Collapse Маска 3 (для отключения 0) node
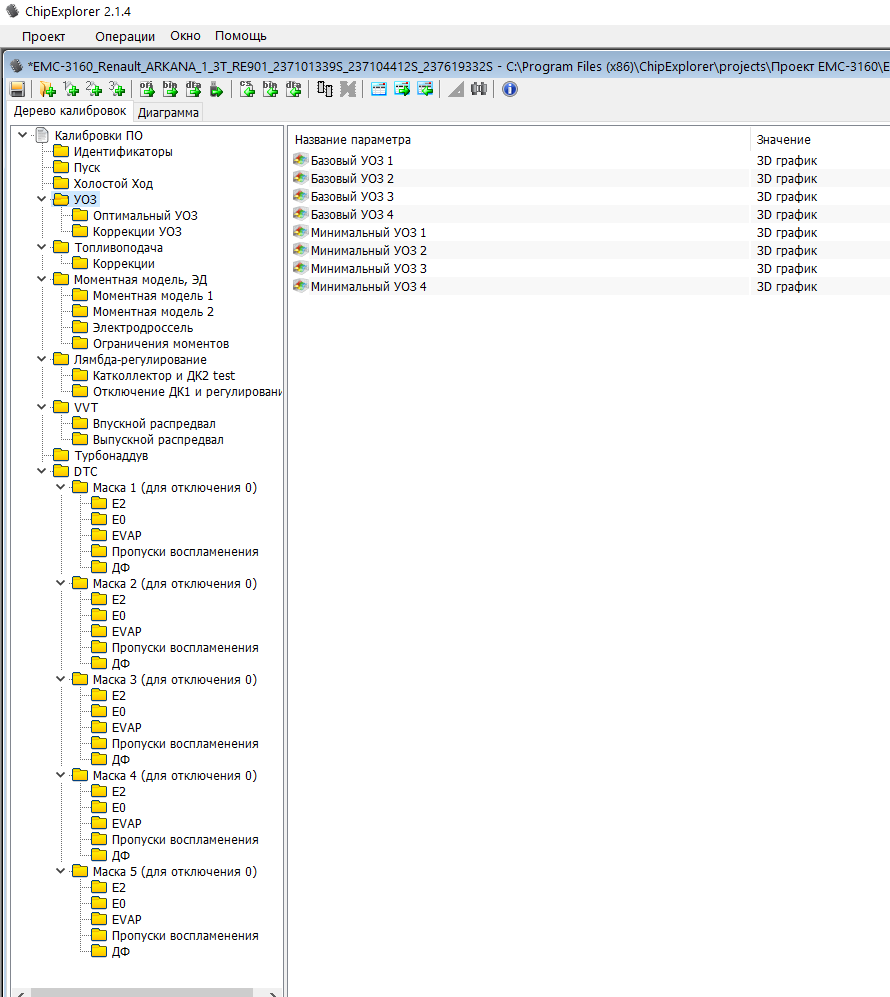 click(61, 680)
